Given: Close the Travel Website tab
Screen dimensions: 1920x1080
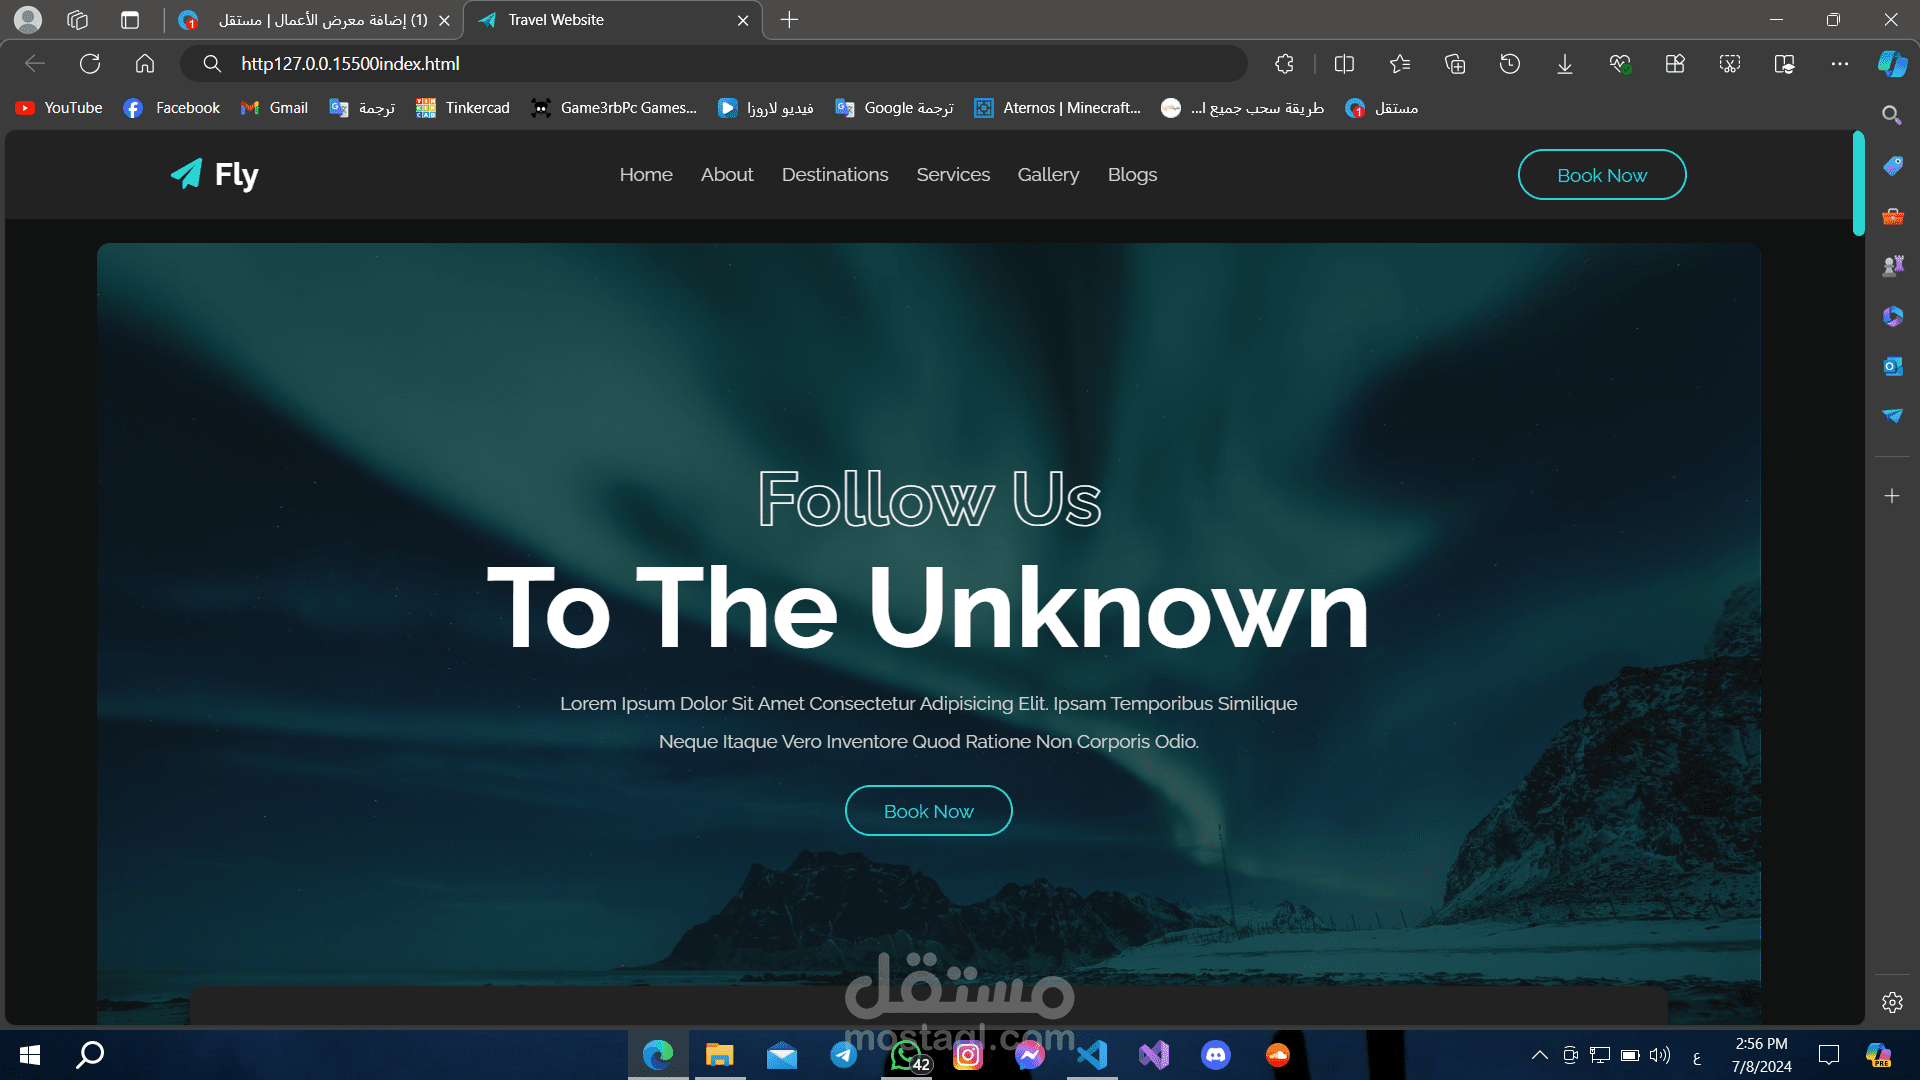Looking at the screenshot, I should tap(743, 20).
